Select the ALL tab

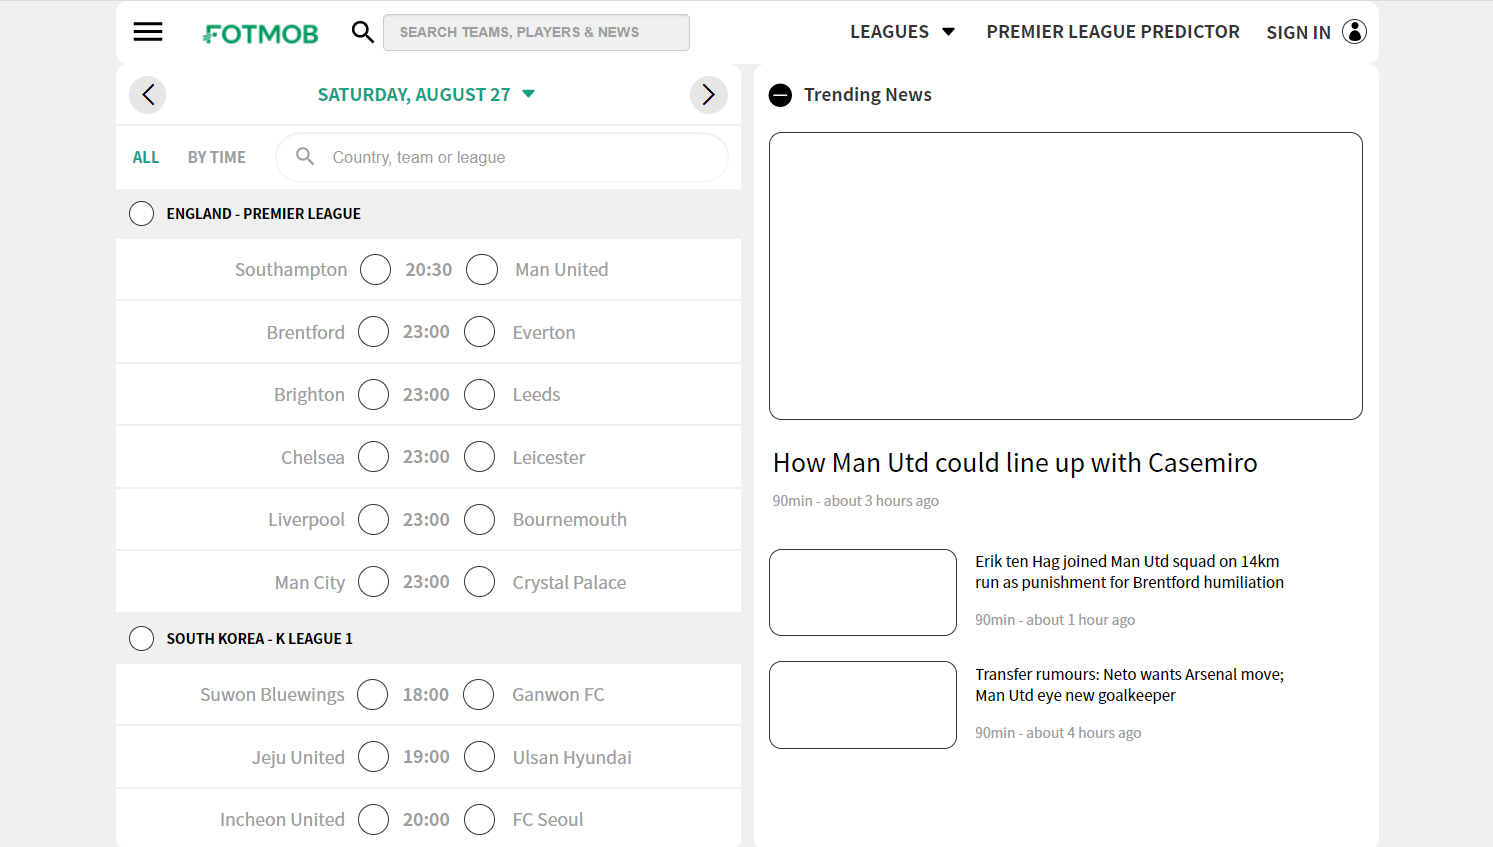(x=146, y=157)
